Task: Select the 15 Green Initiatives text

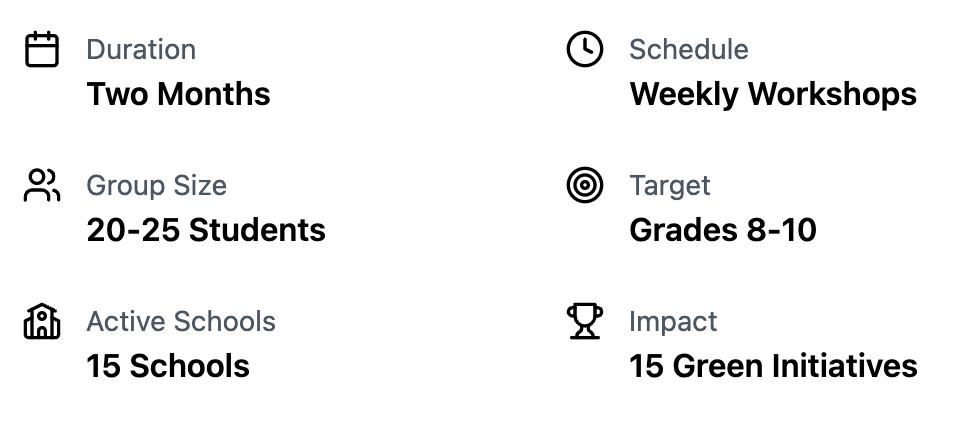Action: (773, 367)
